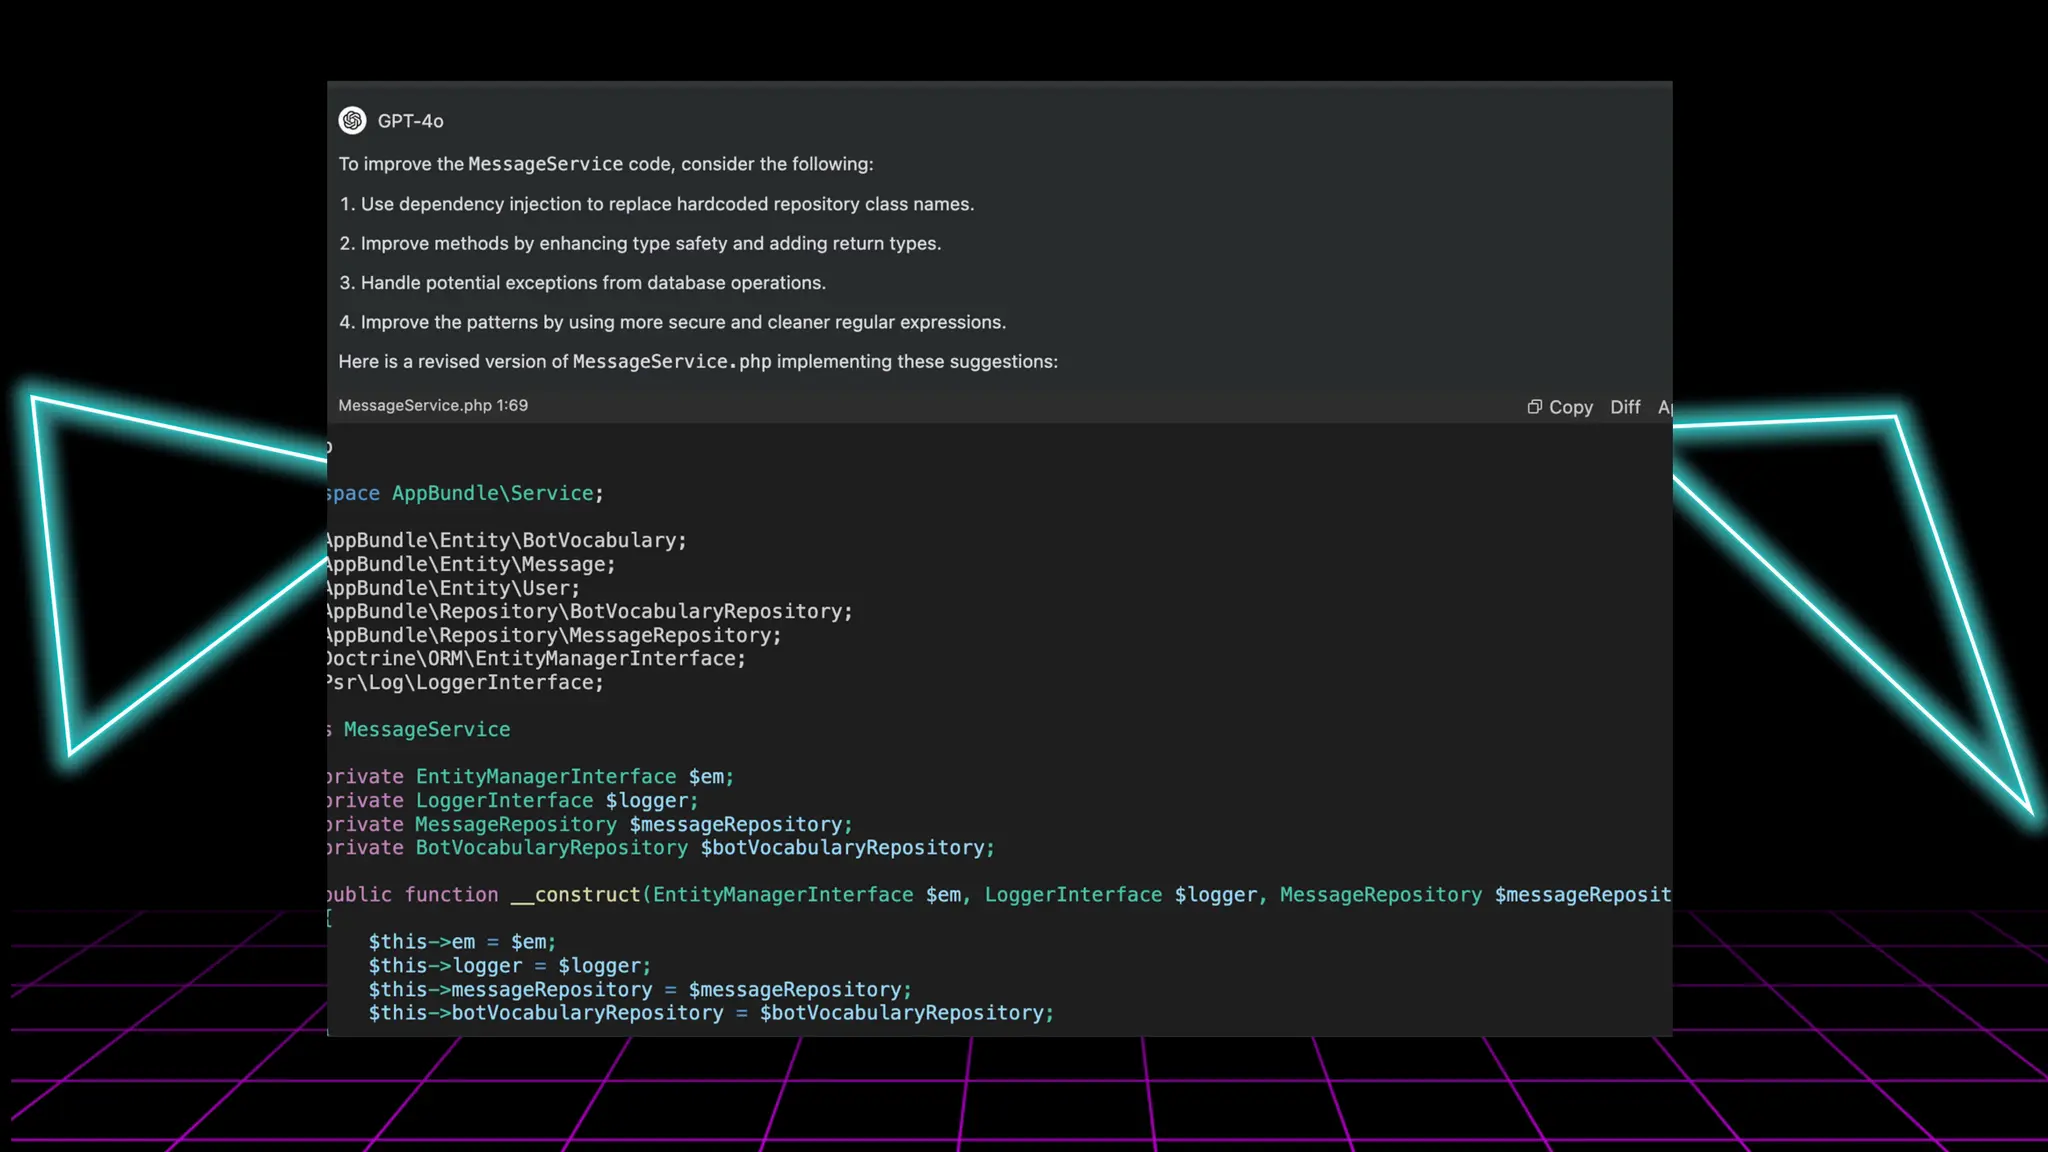Viewport: 2048px width, 1152px height.
Task: Click suggestion 2 about type safety
Action: [x=640, y=243]
